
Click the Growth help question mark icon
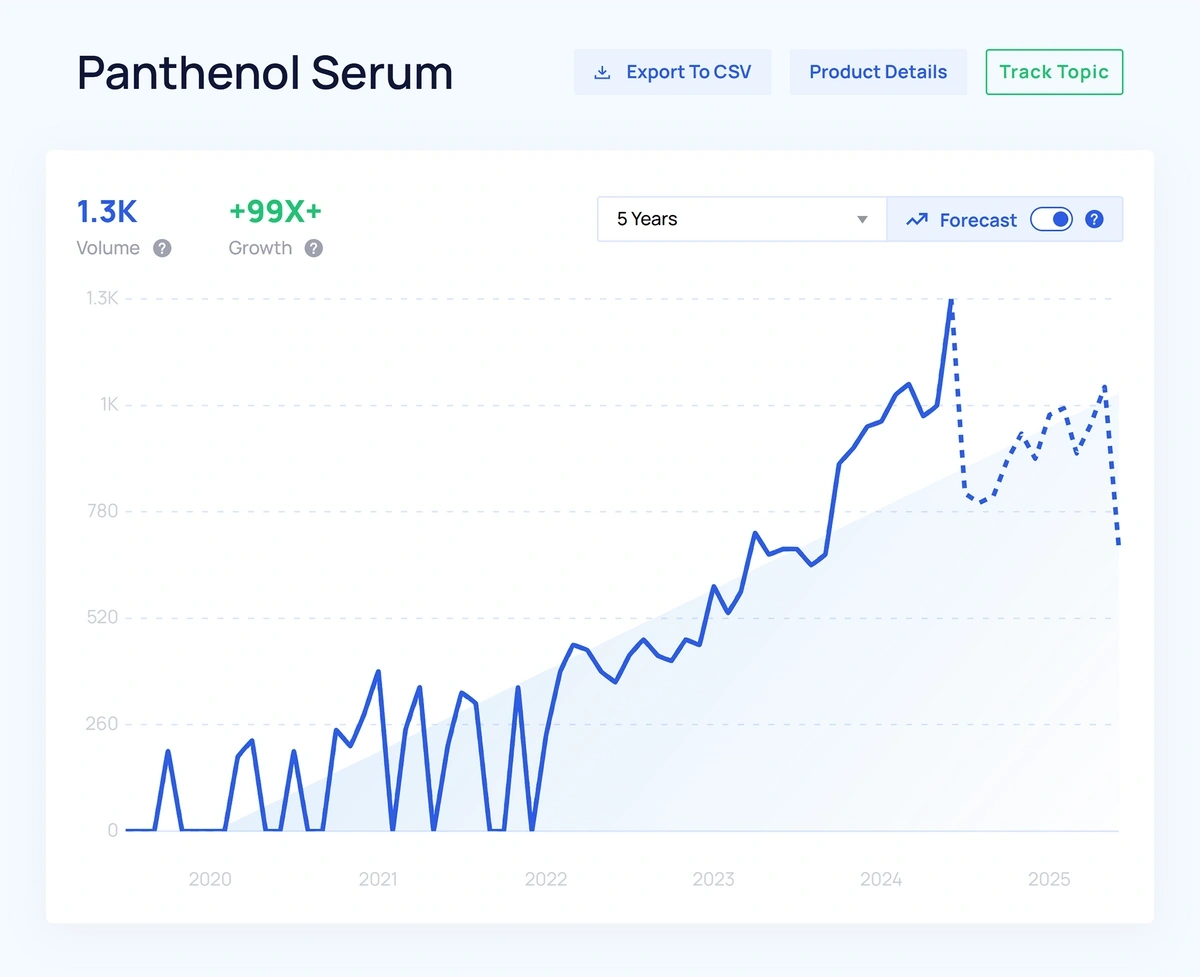pyautogui.click(x=314, y=248)
